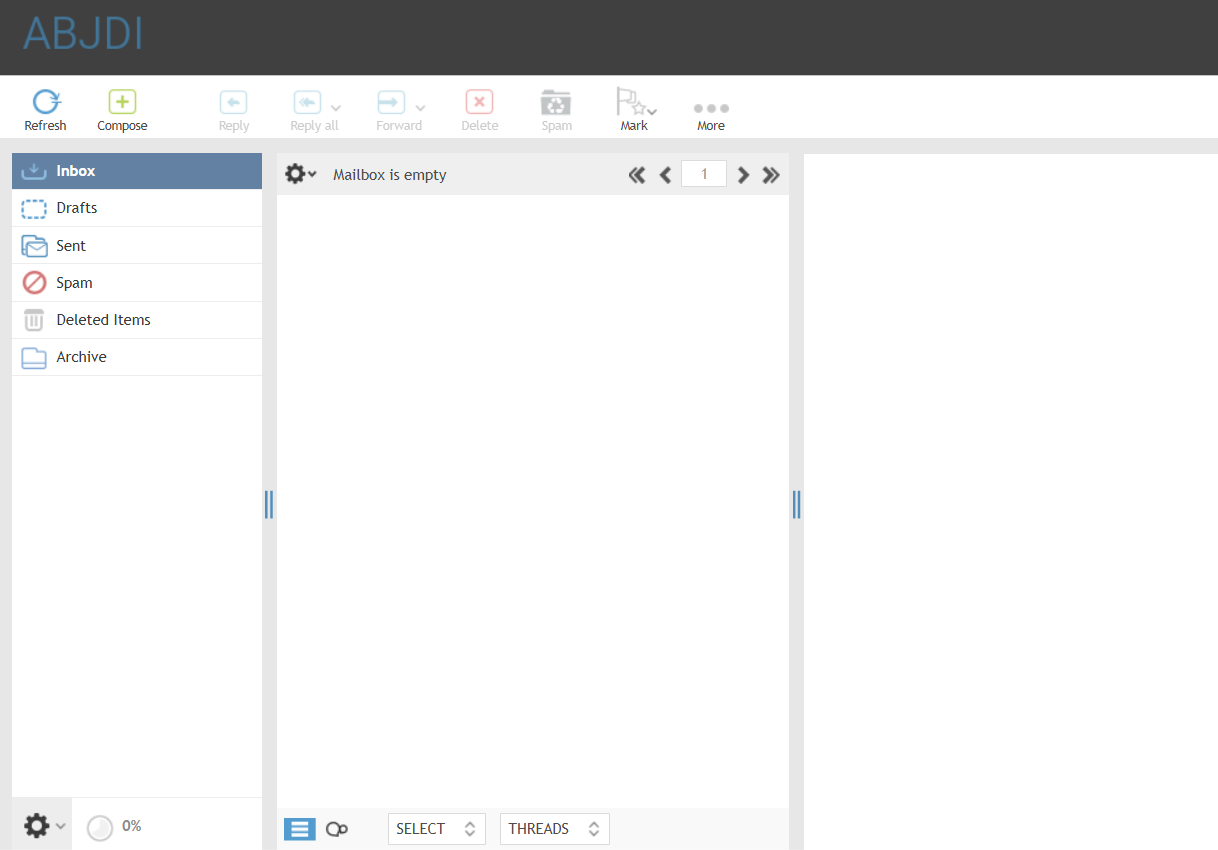Go to previous page of messages
Viewport: 1218px width, 850px height.
665,175
